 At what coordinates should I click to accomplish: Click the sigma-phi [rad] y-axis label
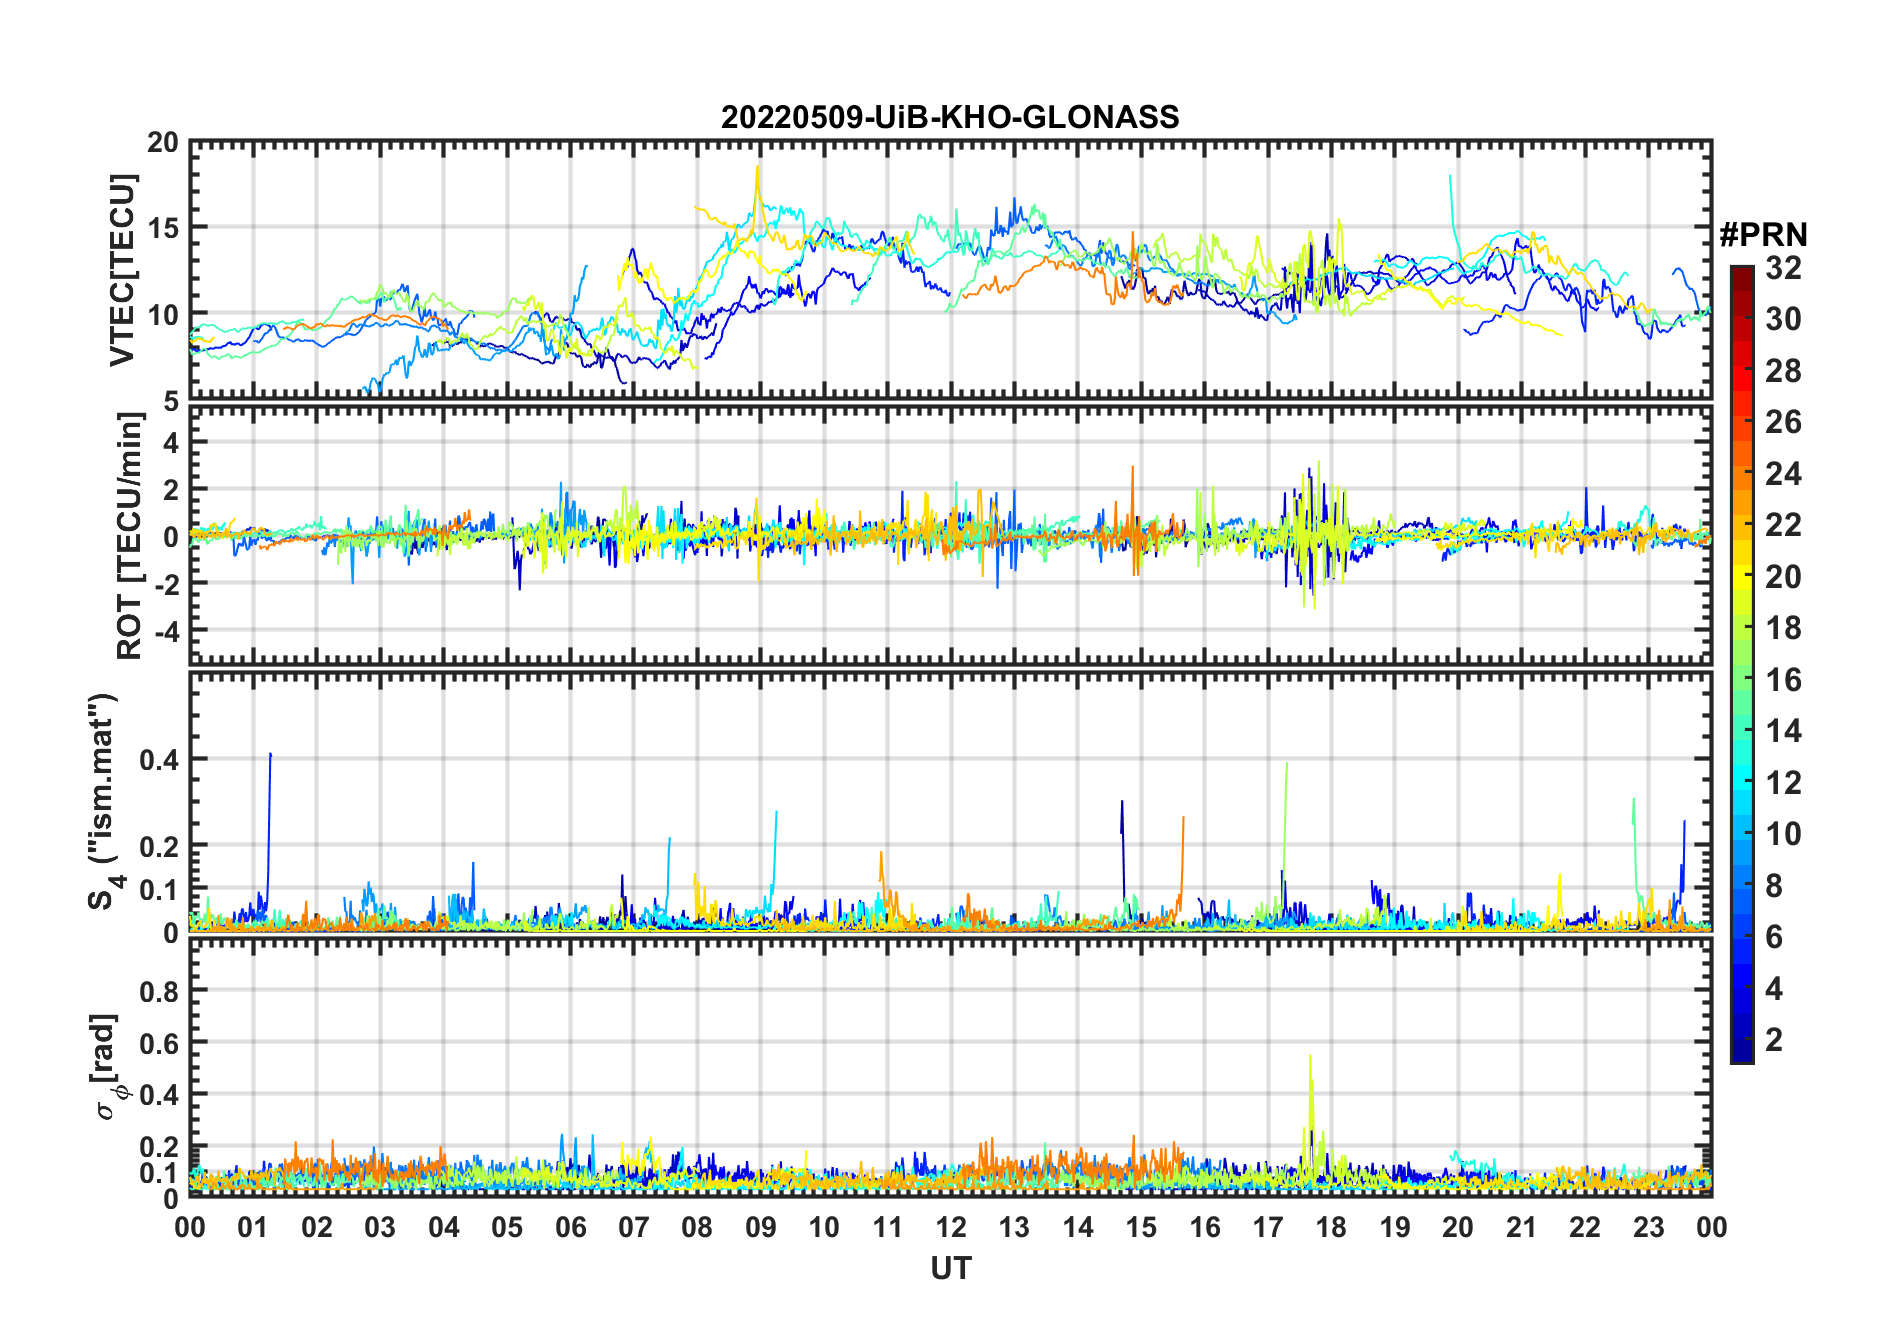[108, 1067]
